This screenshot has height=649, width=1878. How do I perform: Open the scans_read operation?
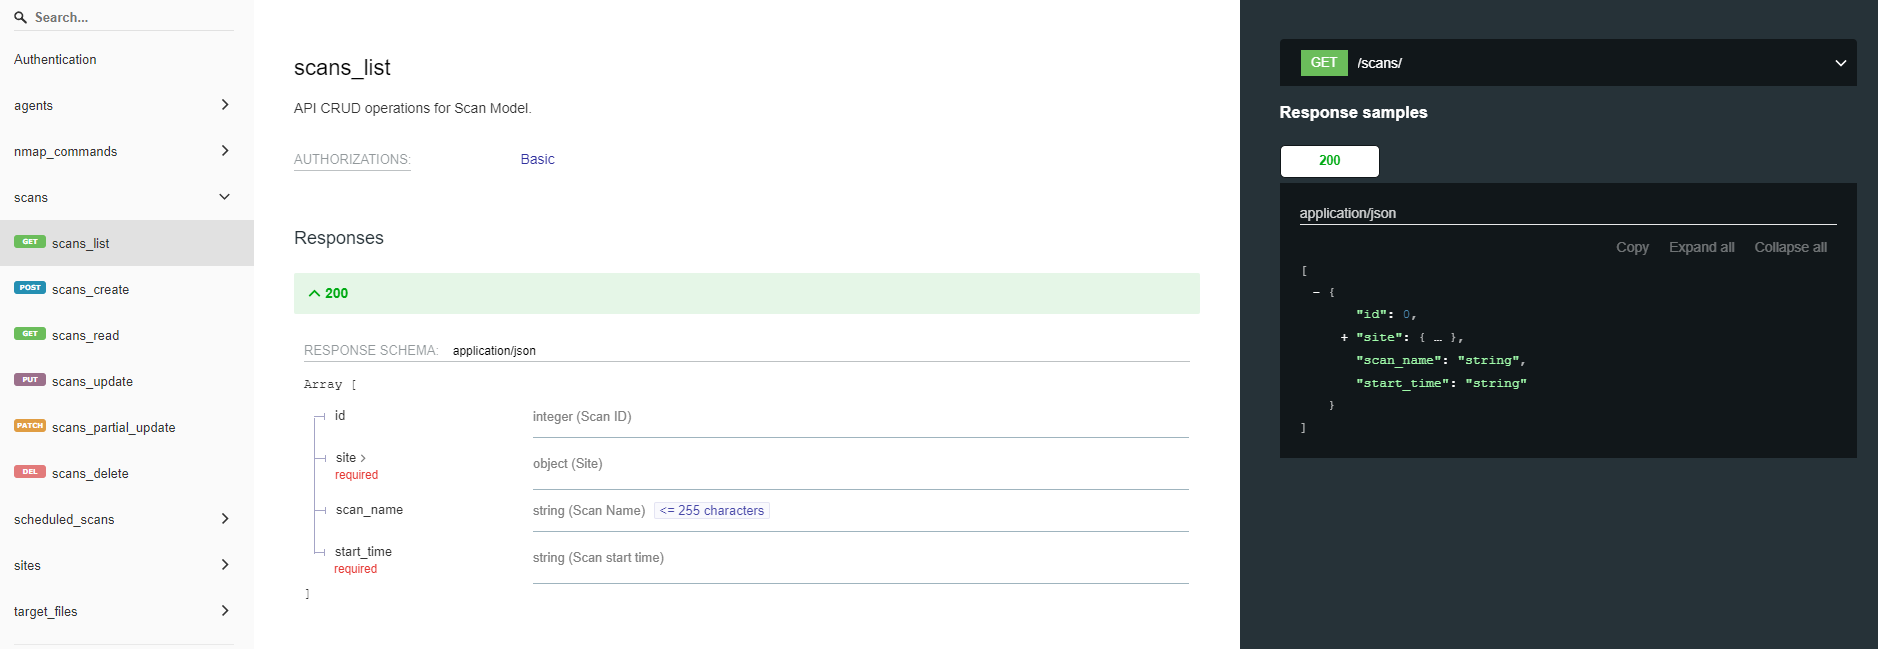click(127, 335)
